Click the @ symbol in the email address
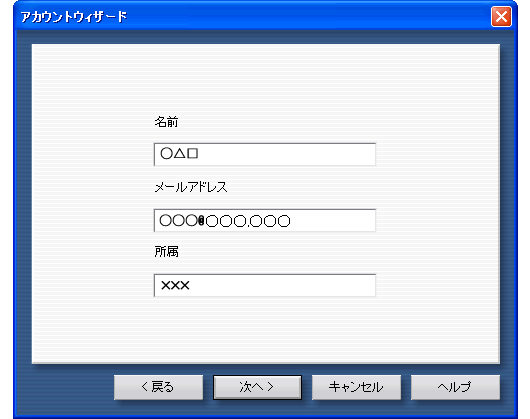Image resolution: width=530 pixels, height=419 pixels. pyautogui.click(x=201, y=221)
